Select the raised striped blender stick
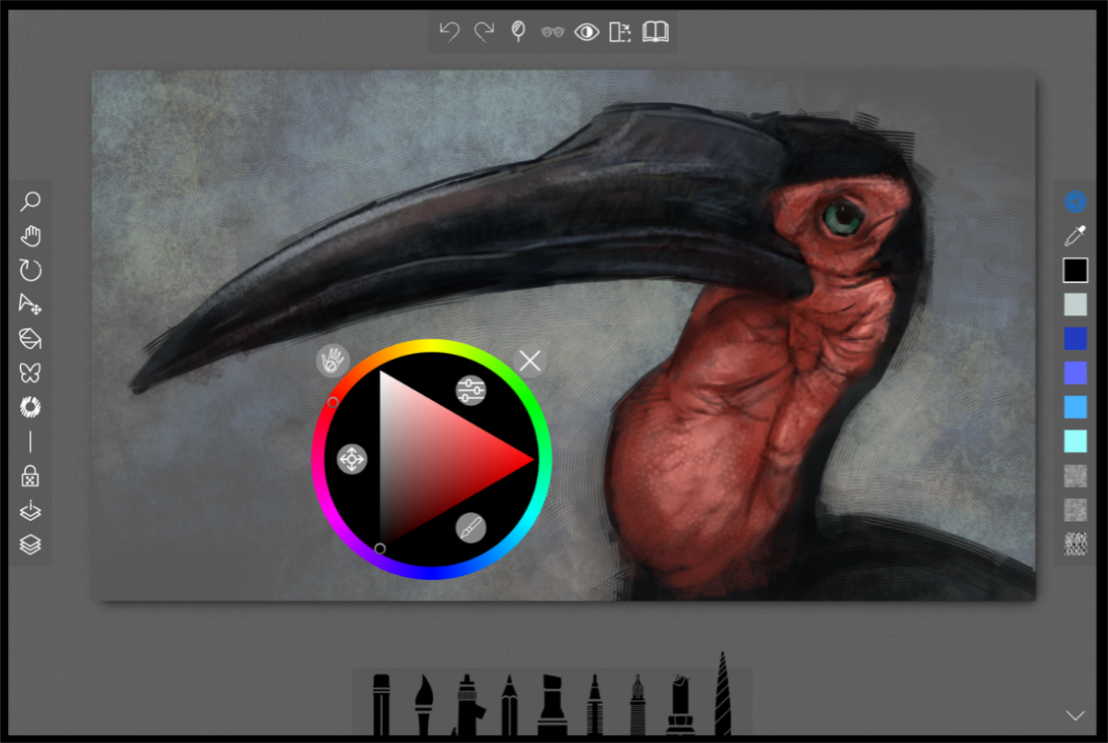Viewport: 1108px width, 743px height. point(722,694)
